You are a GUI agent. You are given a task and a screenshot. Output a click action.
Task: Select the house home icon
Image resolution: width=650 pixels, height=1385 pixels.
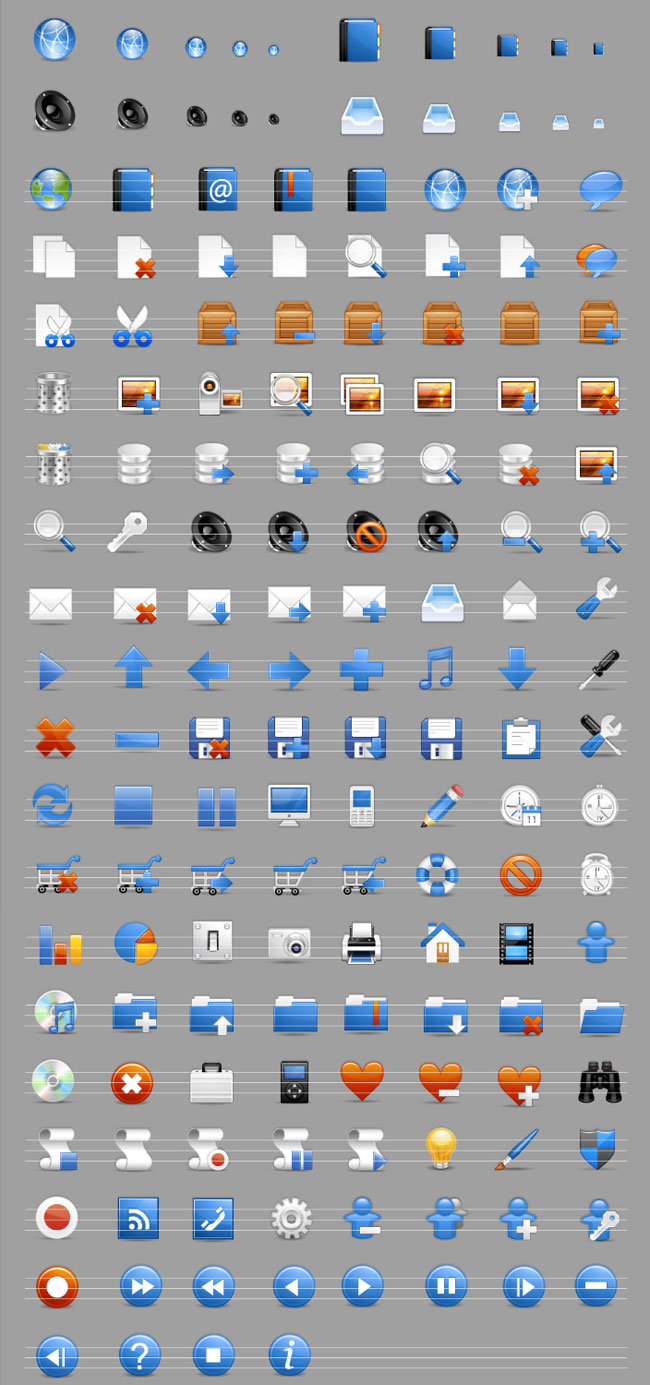click(442, 942)
